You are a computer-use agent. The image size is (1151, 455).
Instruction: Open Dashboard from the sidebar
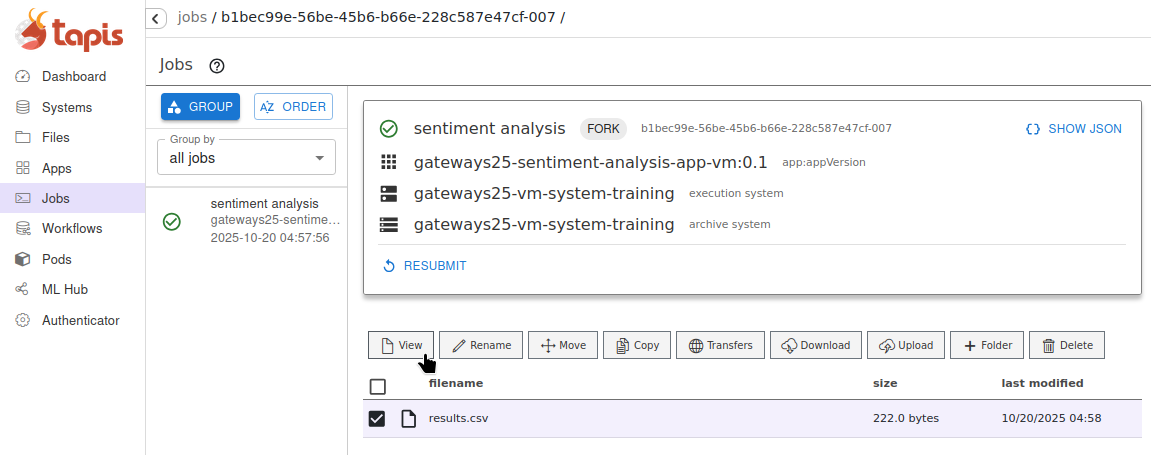click(73, 76)
